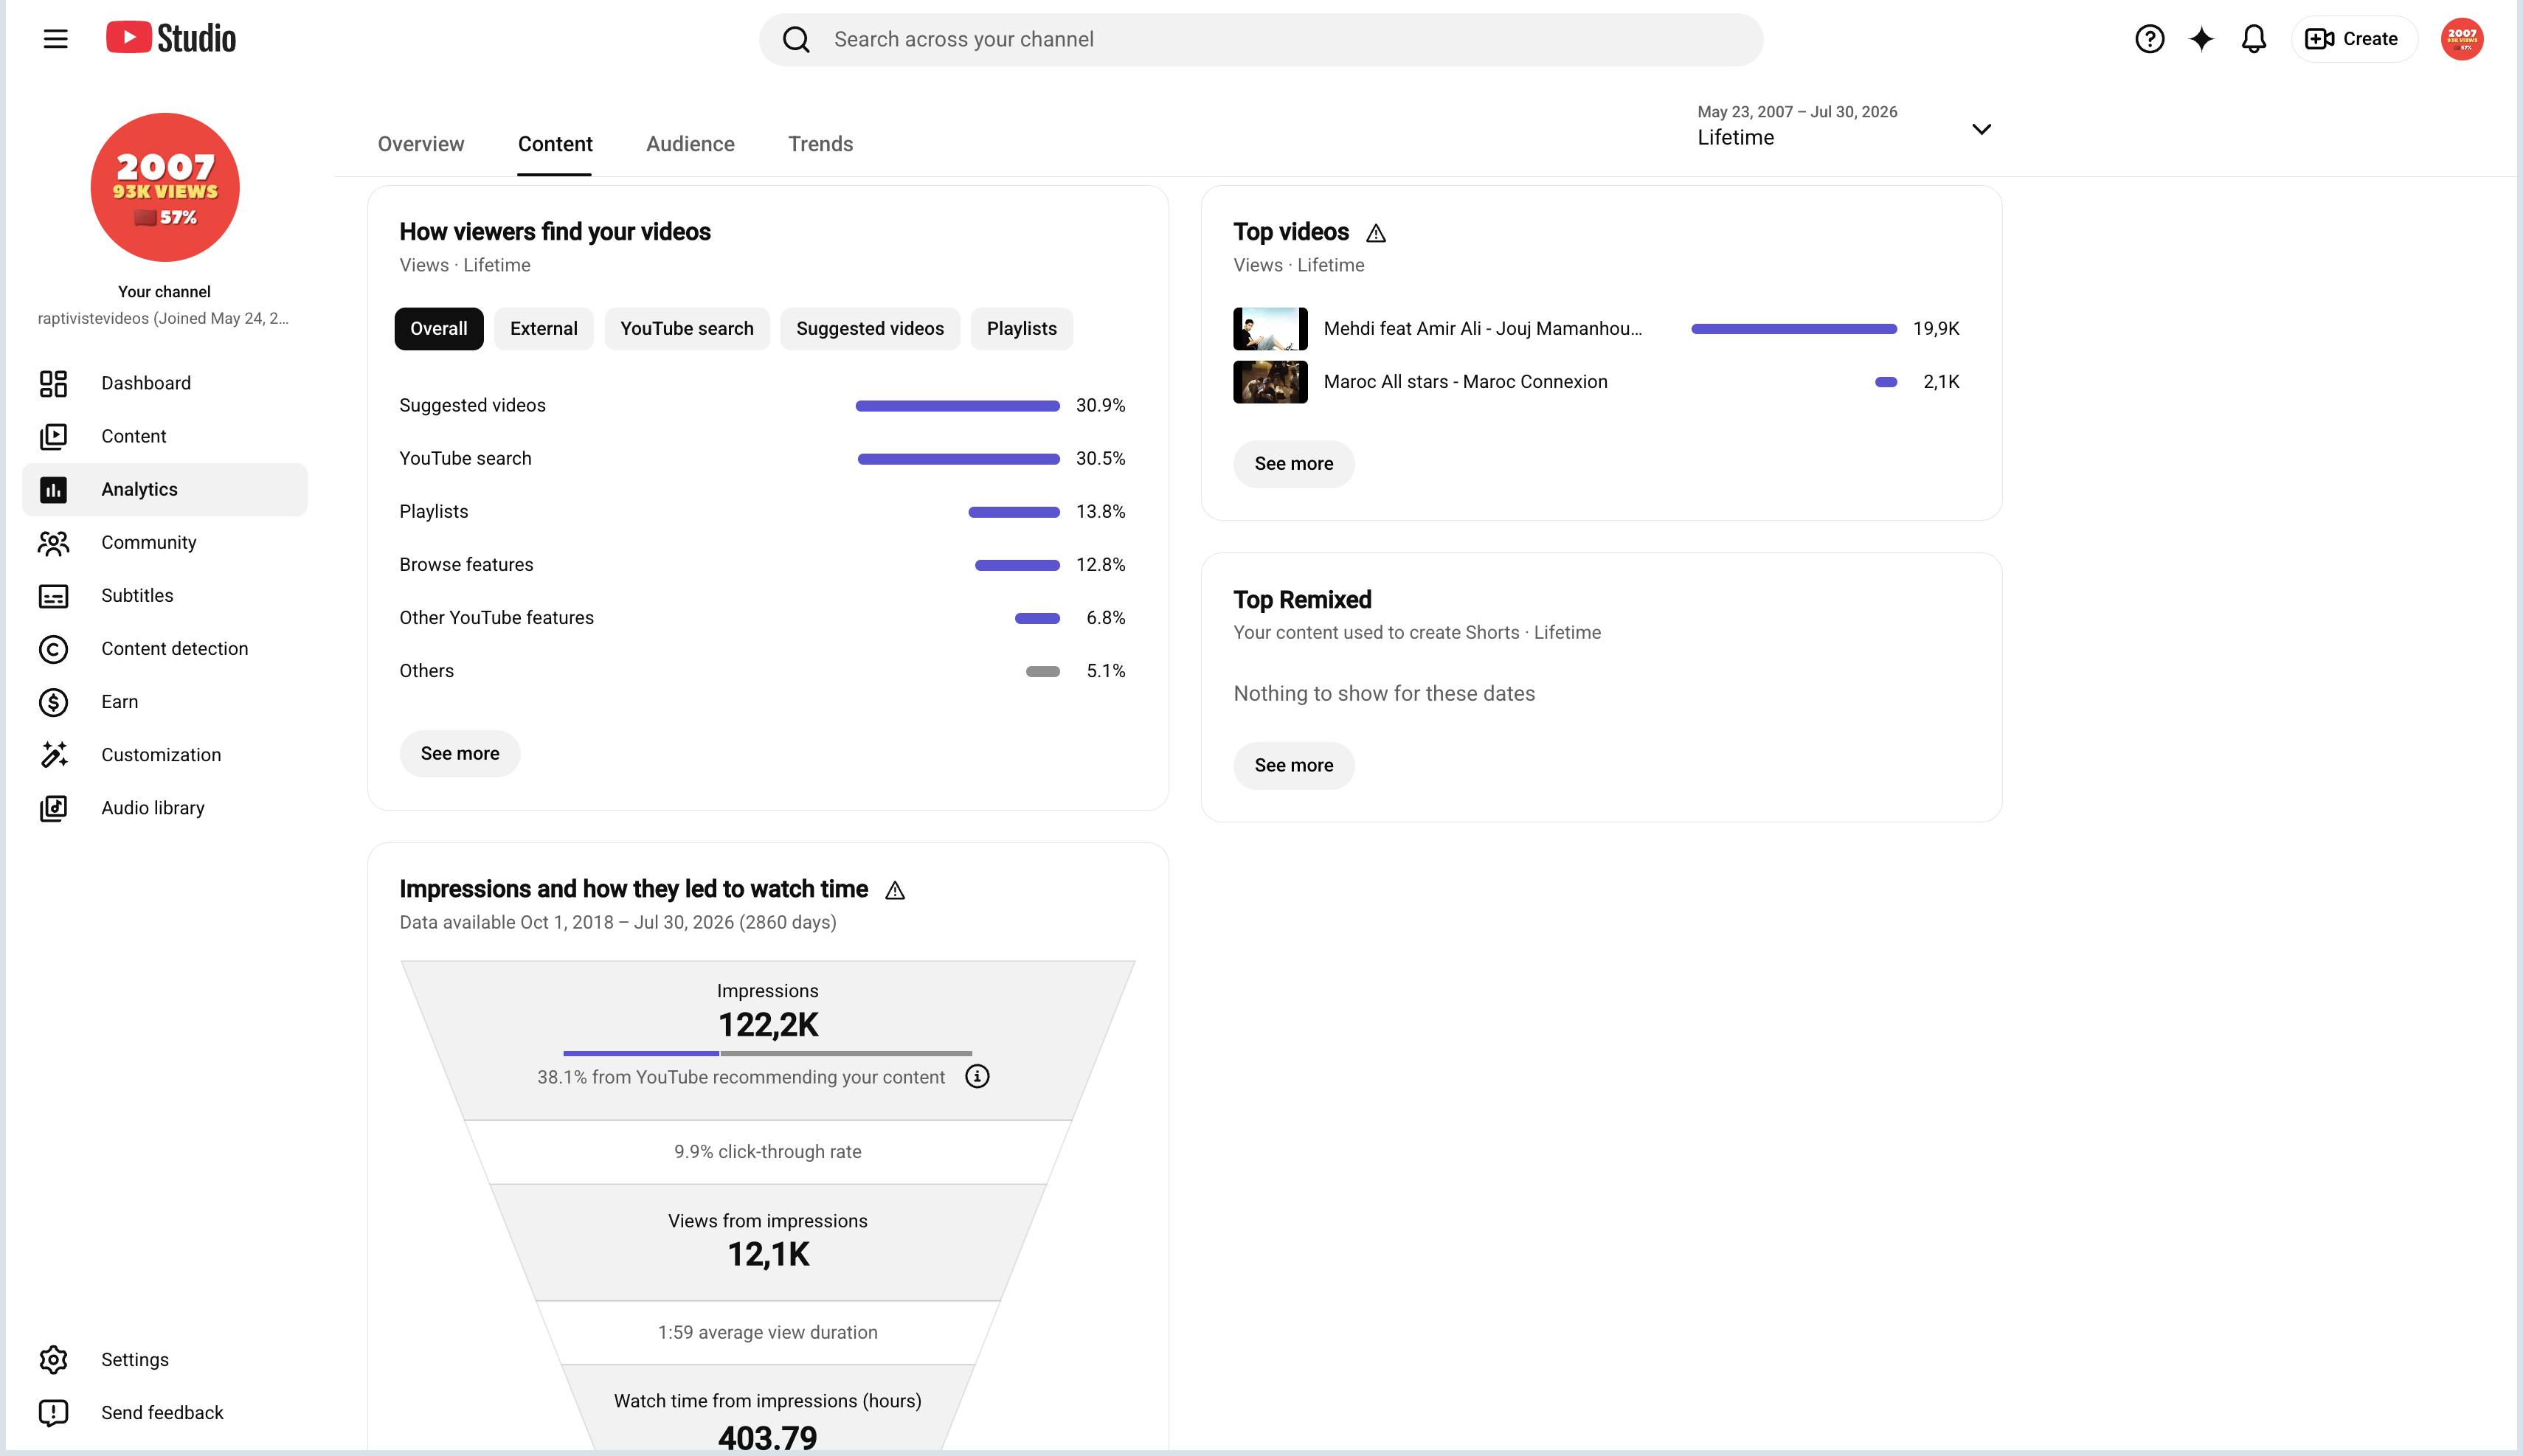The width and height of the screenshot is (2523, 1456).
Task: Click the Browse features row label
Action: [466, 565]
